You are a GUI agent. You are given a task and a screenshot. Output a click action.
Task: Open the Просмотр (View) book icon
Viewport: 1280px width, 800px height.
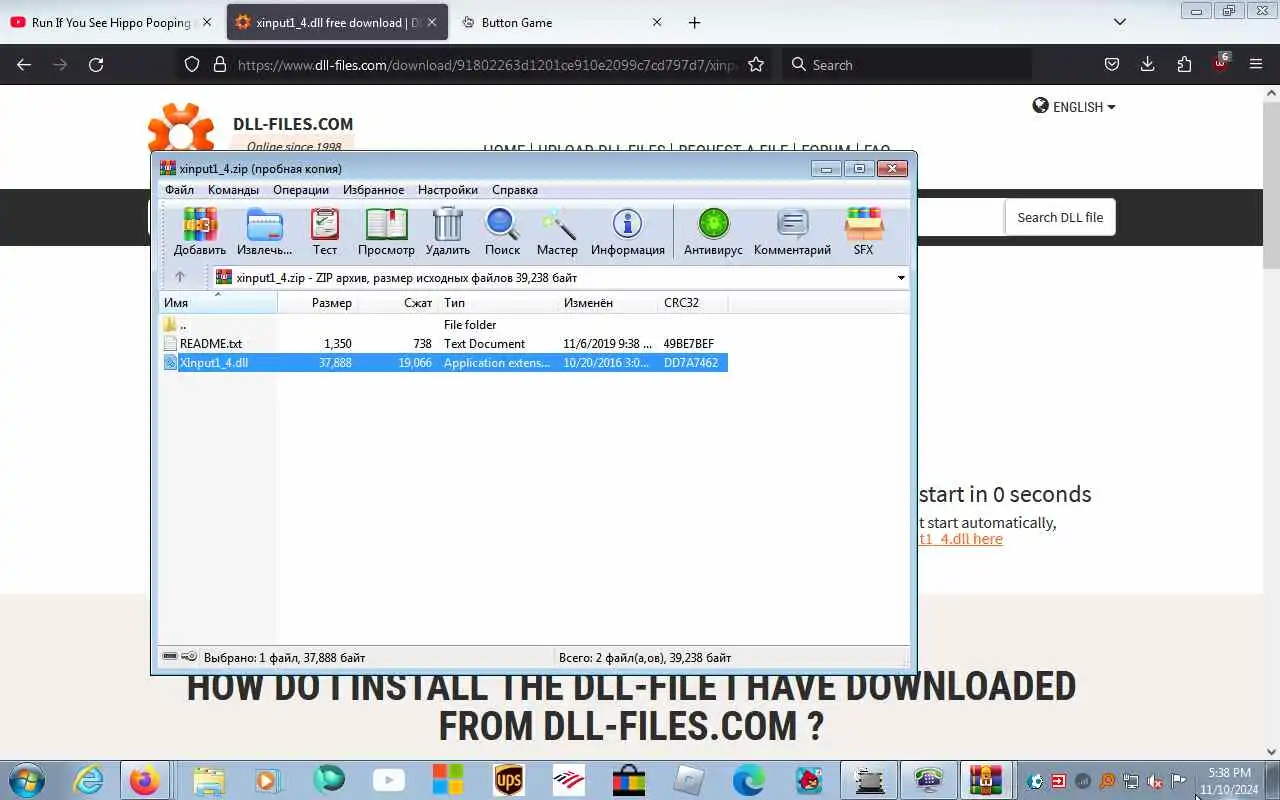coord(386,232)
